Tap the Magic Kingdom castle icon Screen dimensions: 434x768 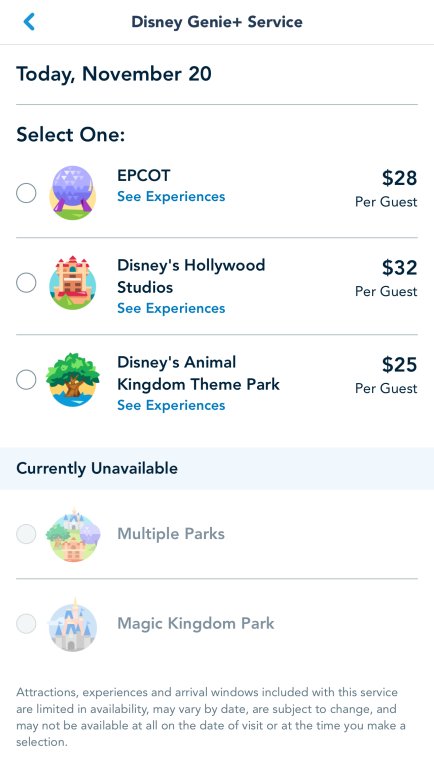72,624
